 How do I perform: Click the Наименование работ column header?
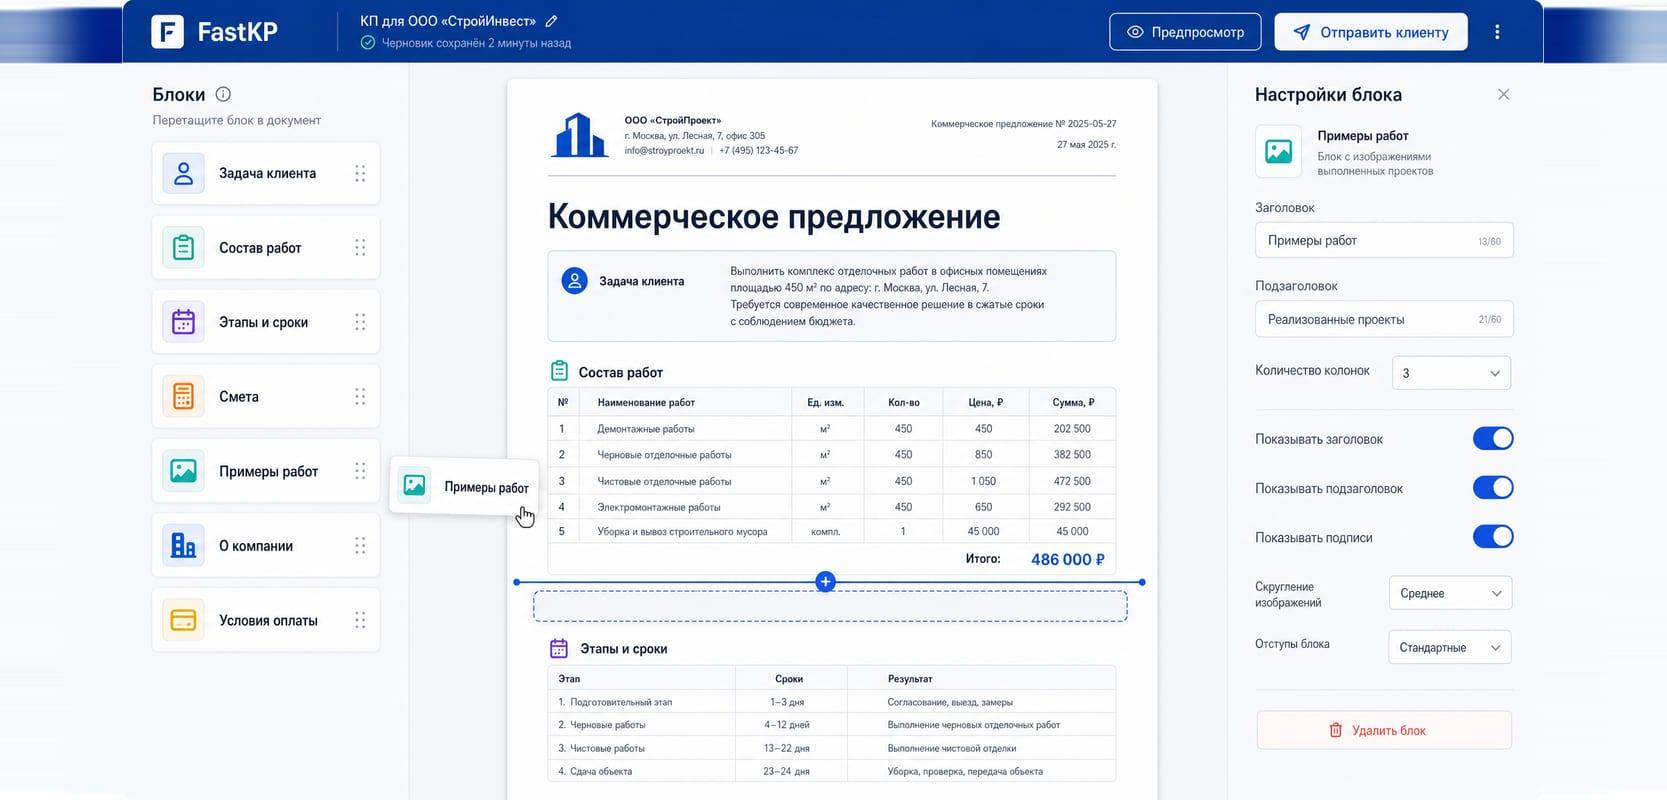[646, 402]
